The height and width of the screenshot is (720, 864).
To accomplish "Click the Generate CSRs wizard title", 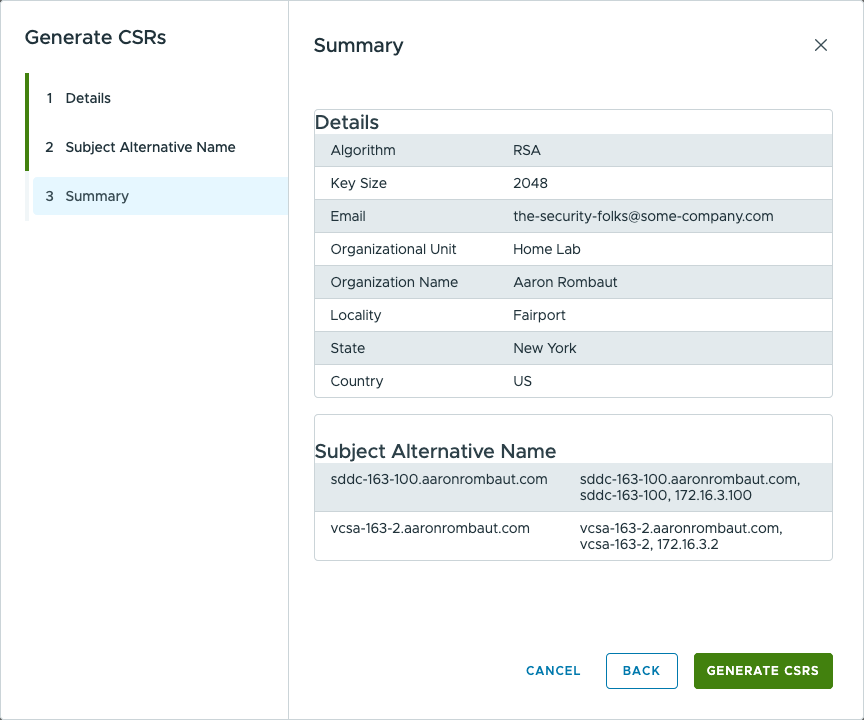I will (x=95, y=38).
